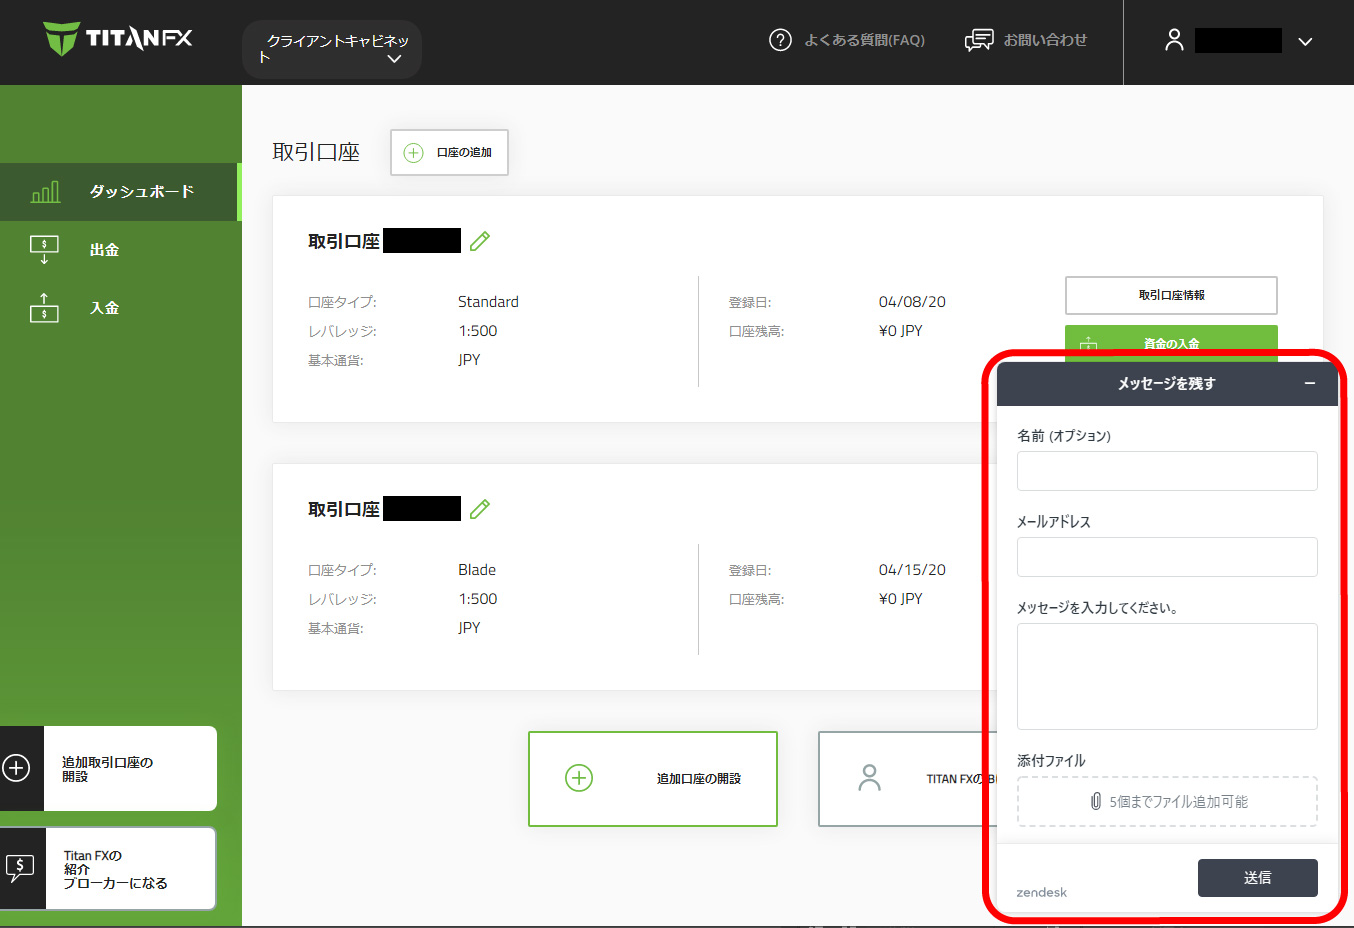Minimize the メッセージを残す widget
This screenshot has height=928, width=1354.
(x=1310, y=384)
